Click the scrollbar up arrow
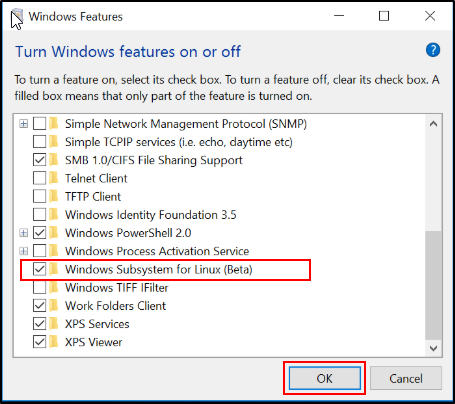Screen dimensions: 455x404 (x=433, y=124)
